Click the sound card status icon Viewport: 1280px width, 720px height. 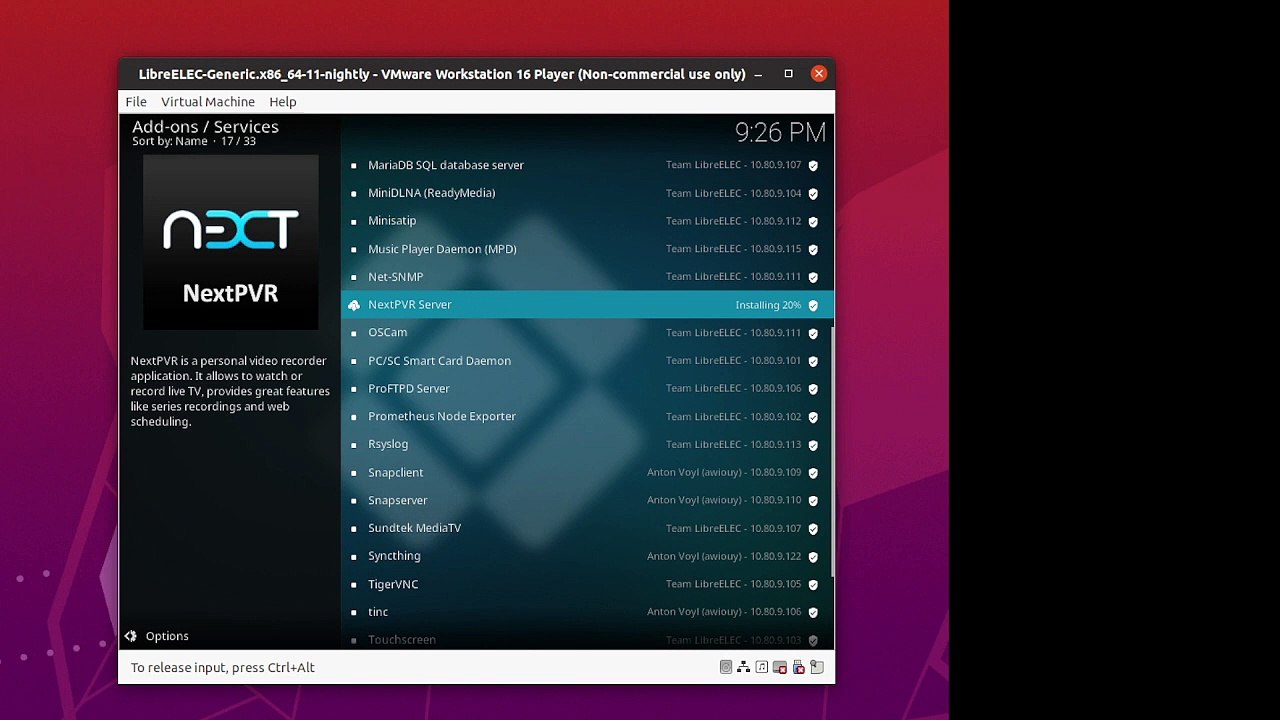[x=762, y=667]
